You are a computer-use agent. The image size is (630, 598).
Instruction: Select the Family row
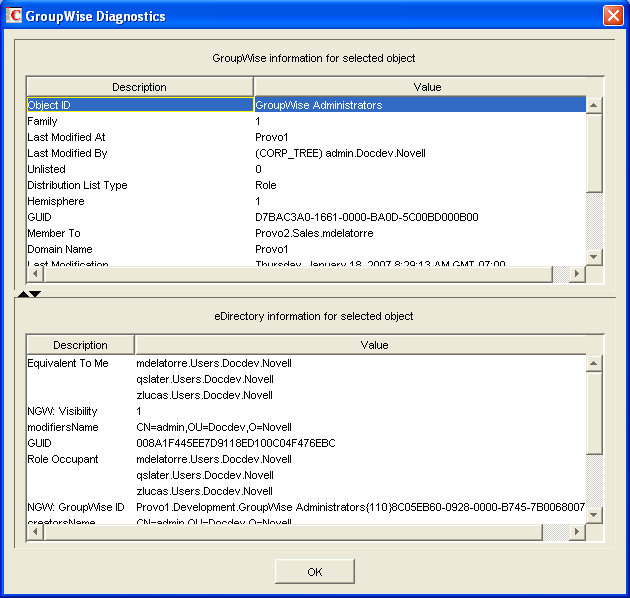(306, 121)
